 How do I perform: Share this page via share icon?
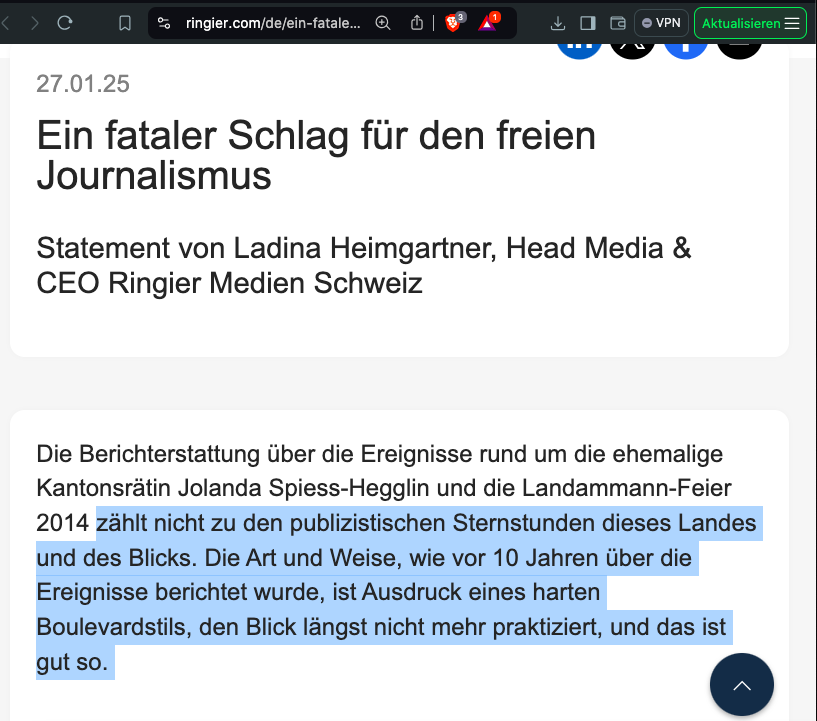pyautogui.click(x=417, y=23)
